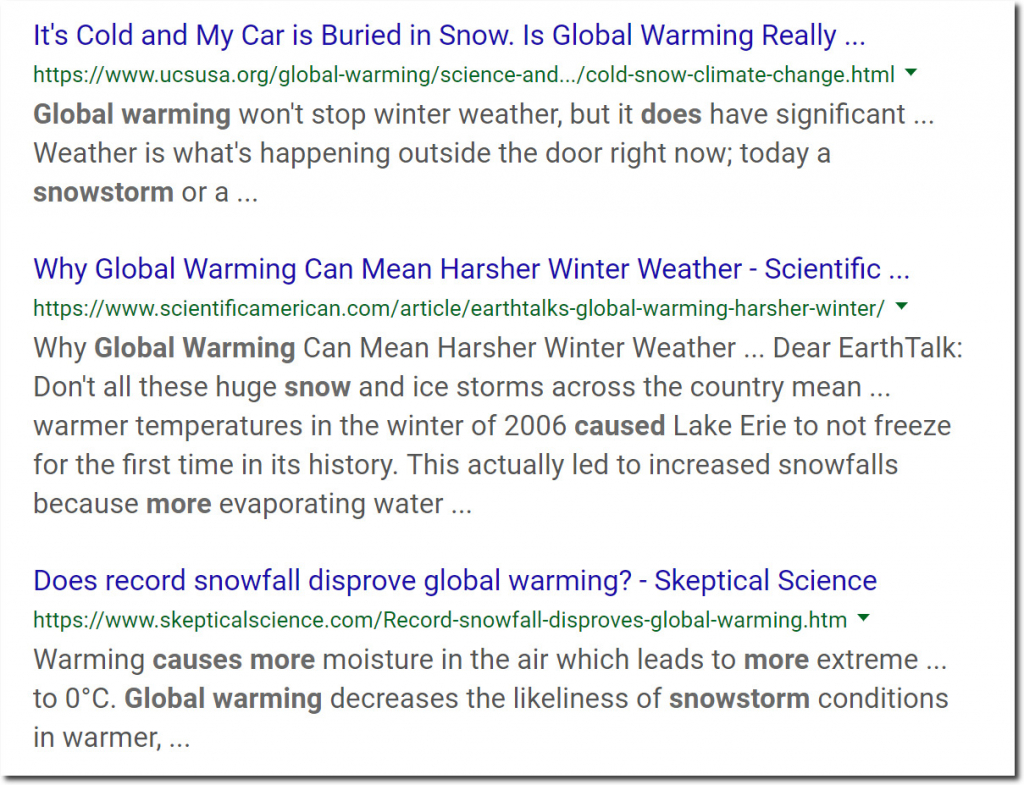Click bold "snowstorm" in the first snippet
The image size is (1024, 785).
coord(103,193)
